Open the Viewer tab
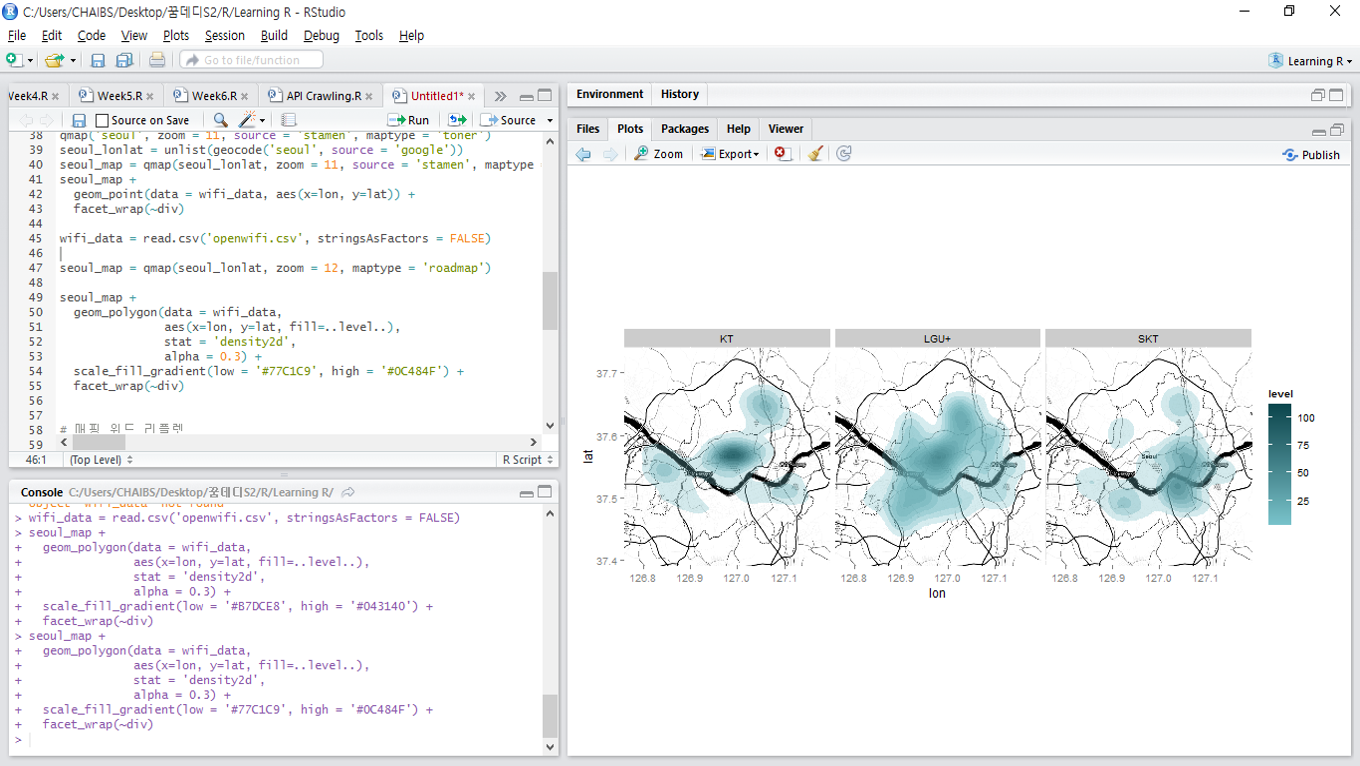Viewport: 1360px width, 766px height. [x=786, y=129]
